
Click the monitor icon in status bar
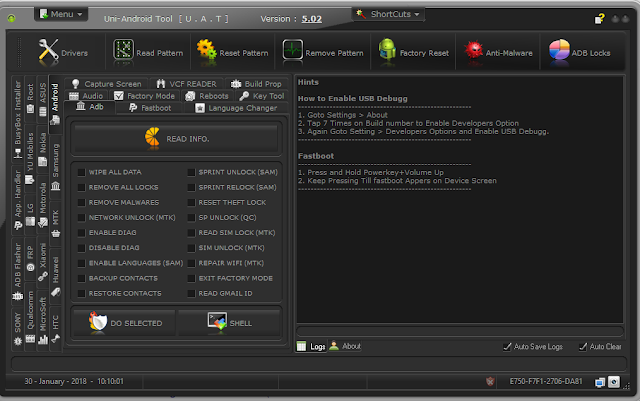click(600, 382)
